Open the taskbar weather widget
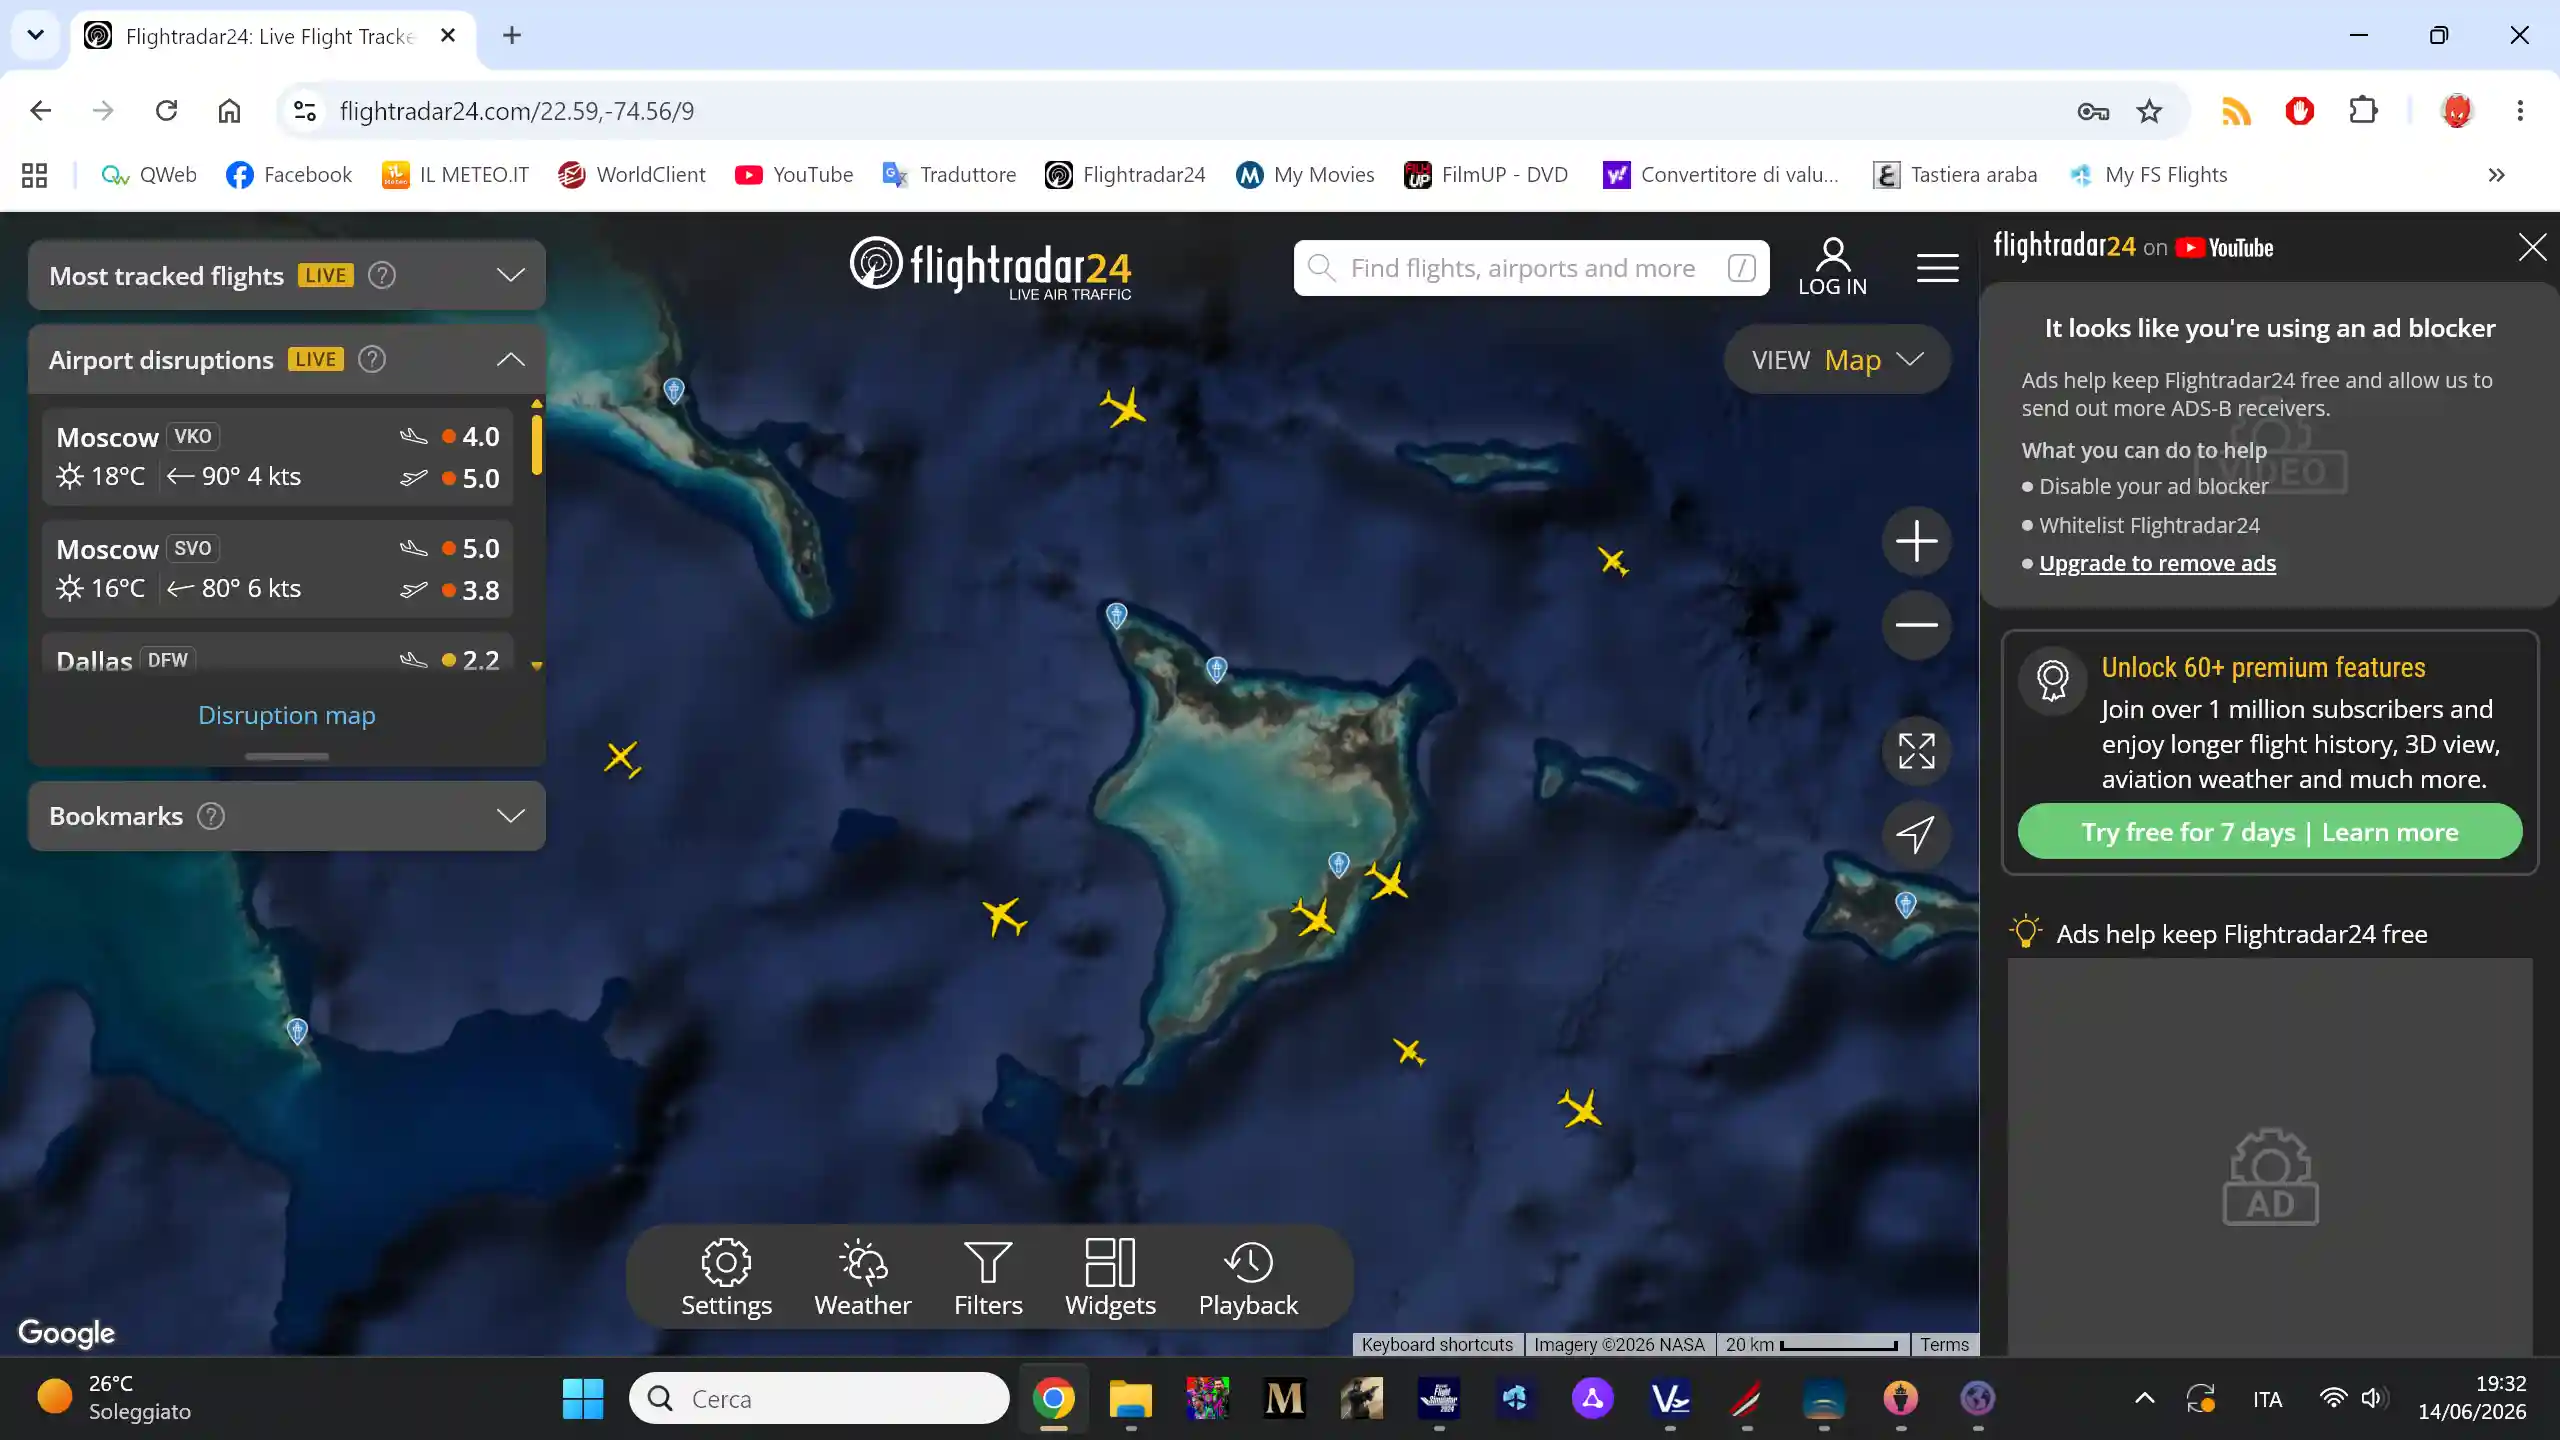The height and width of the screenshot is (1440, 2560). (x=113, y=1398)
